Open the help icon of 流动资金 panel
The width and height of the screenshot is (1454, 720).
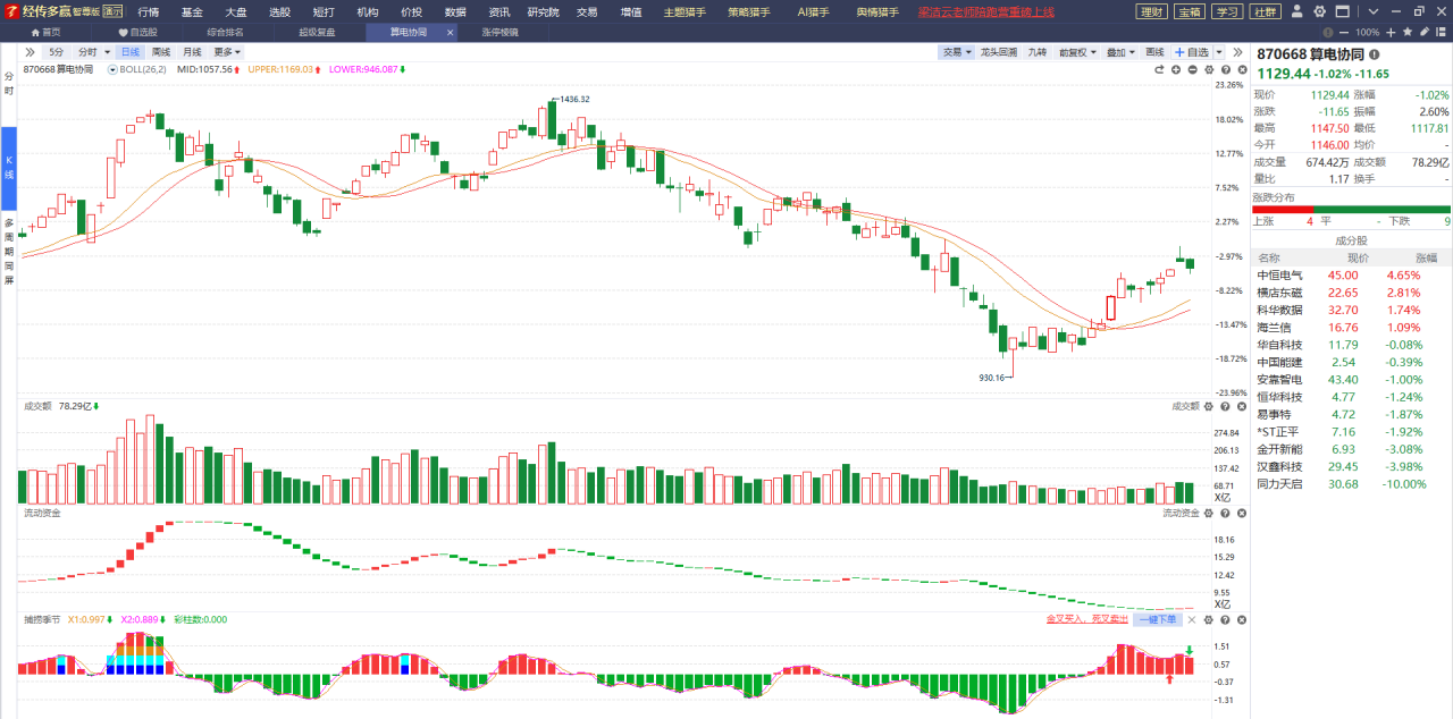click(x=1224, y=513)
